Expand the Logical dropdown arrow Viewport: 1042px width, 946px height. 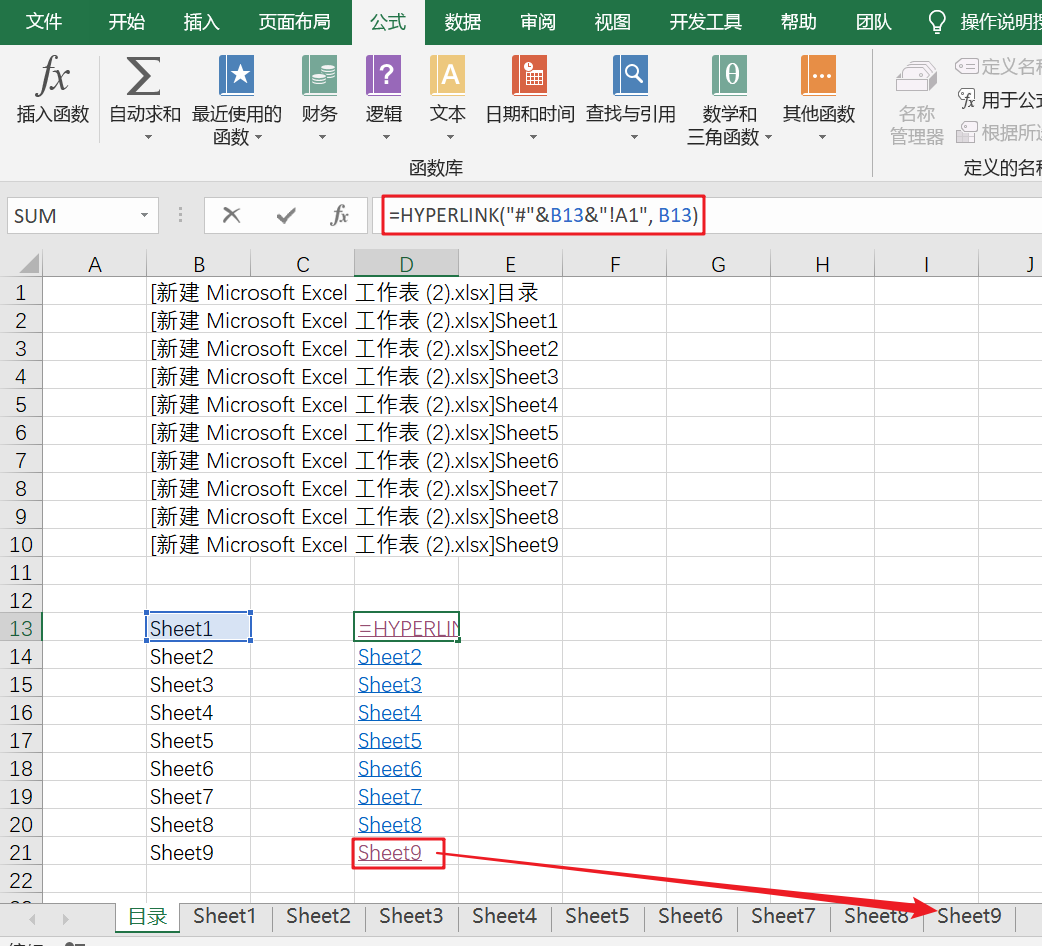click(386, 138)
